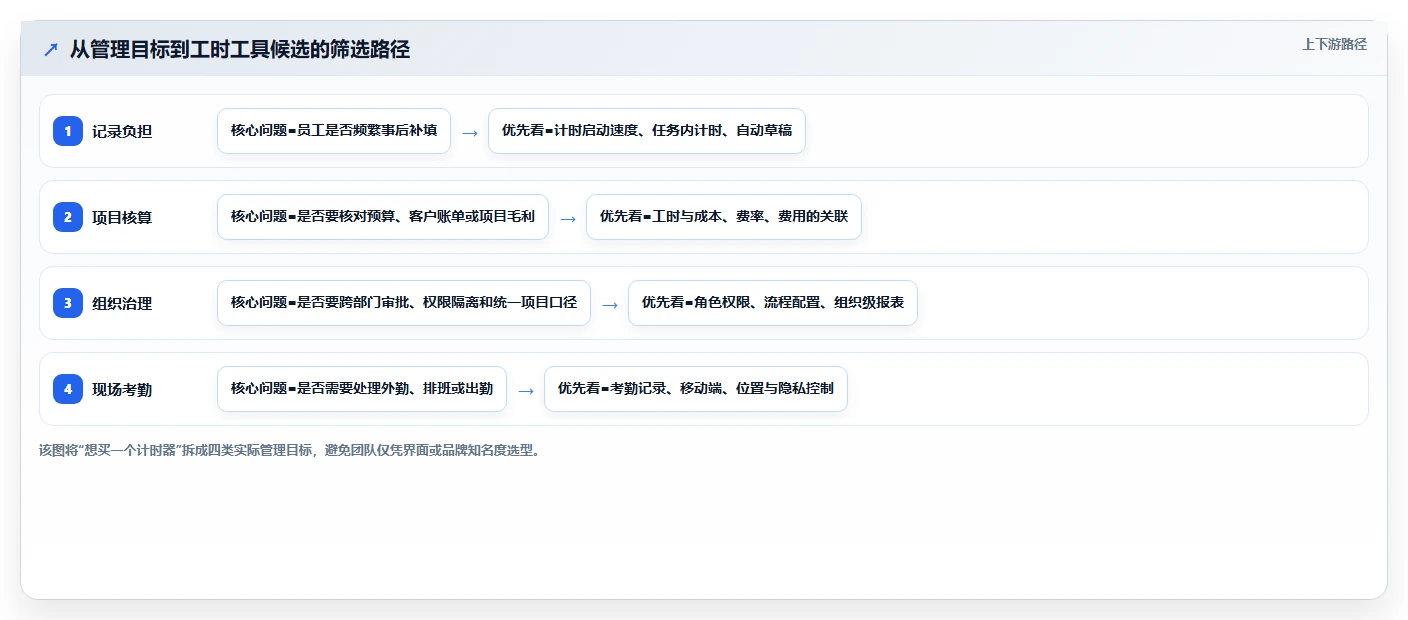
Task: Select box 优先看=工时与成本、费率、费用的关联
Action: click(724, 217)
